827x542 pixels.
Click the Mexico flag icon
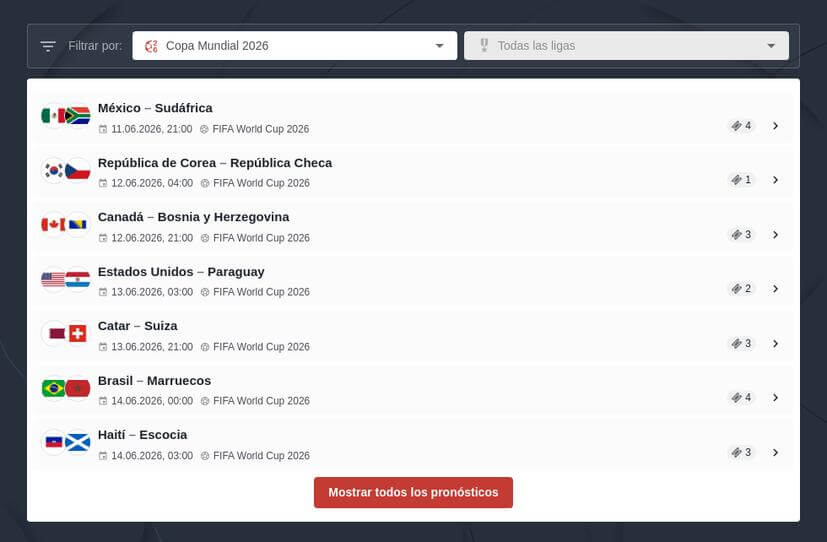(53, 115)
